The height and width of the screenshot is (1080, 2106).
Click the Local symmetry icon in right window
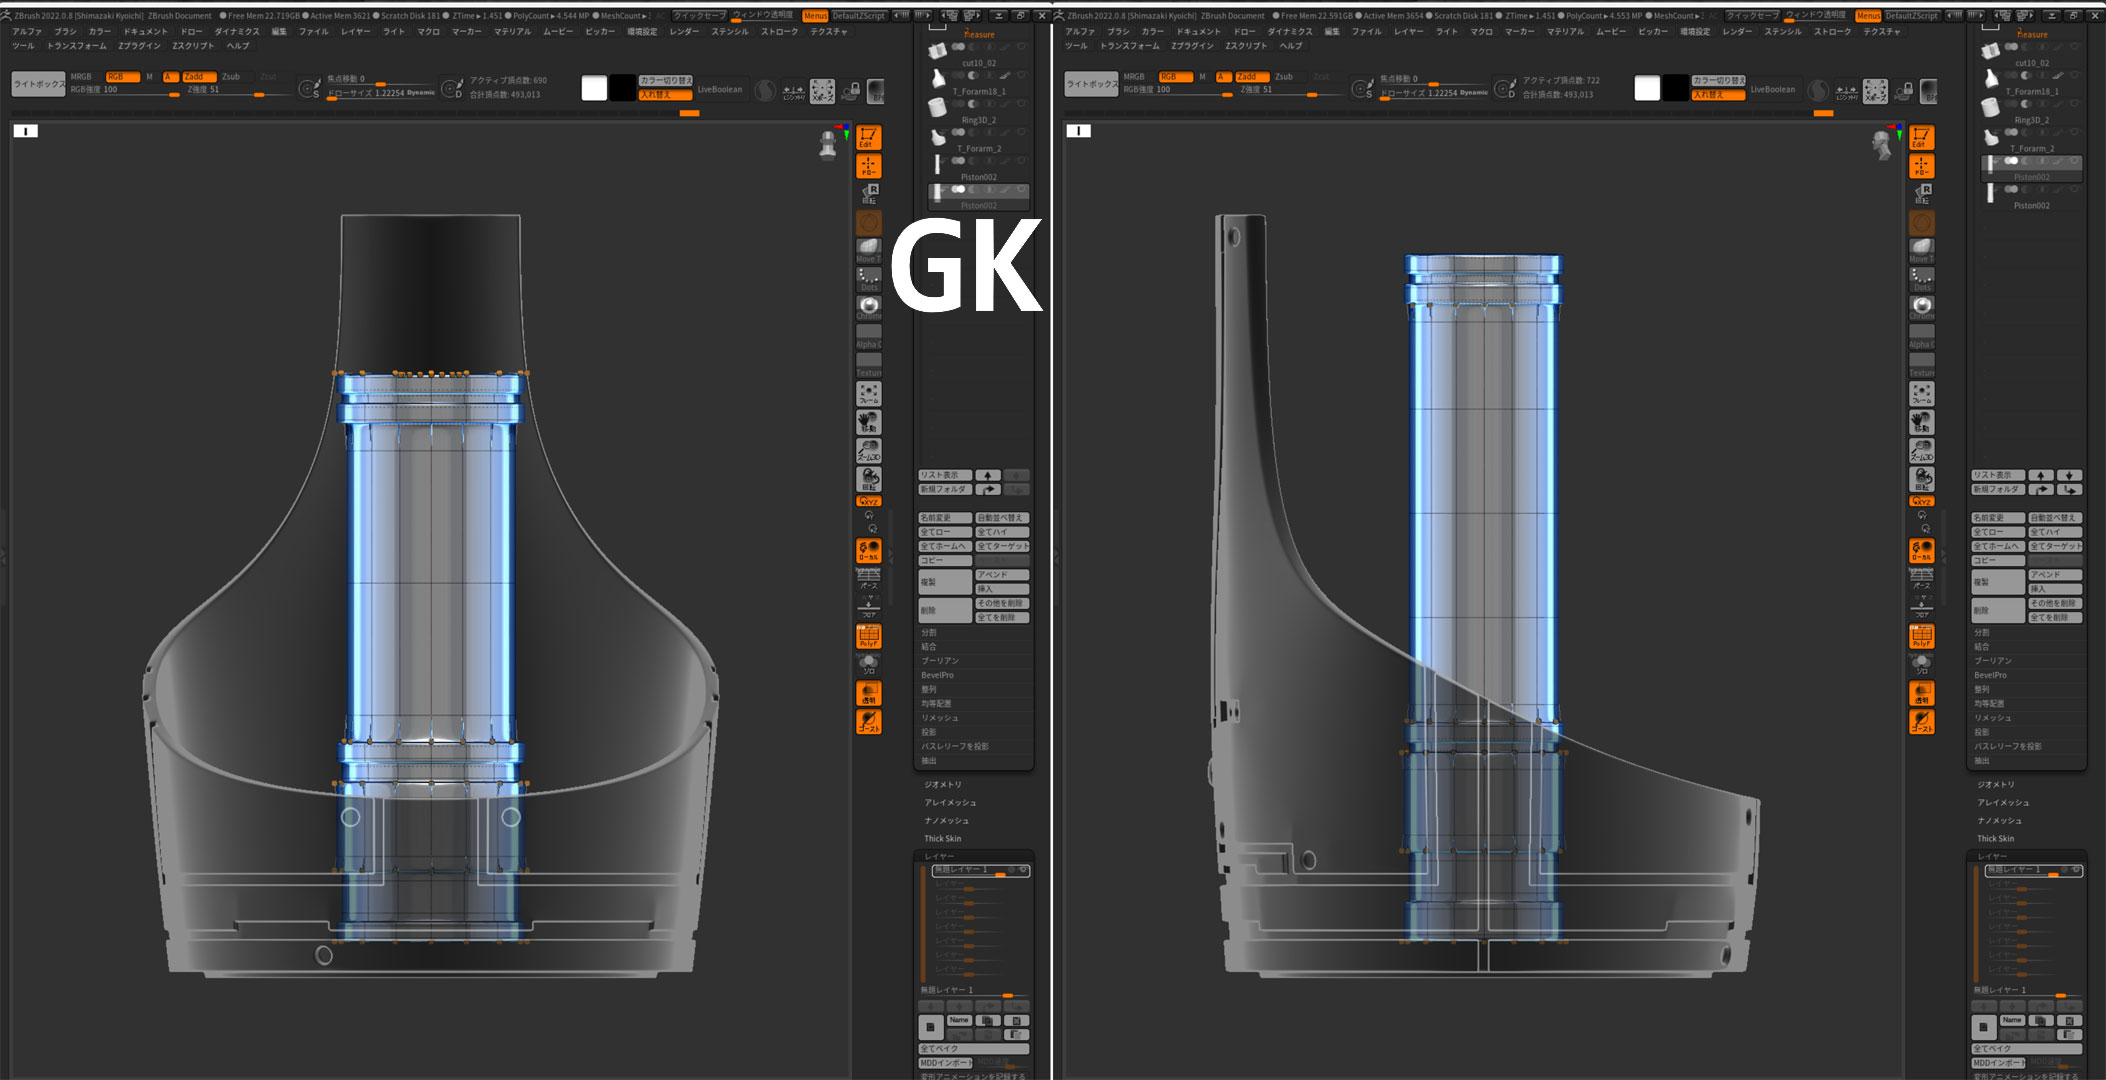pos(1921,550)
